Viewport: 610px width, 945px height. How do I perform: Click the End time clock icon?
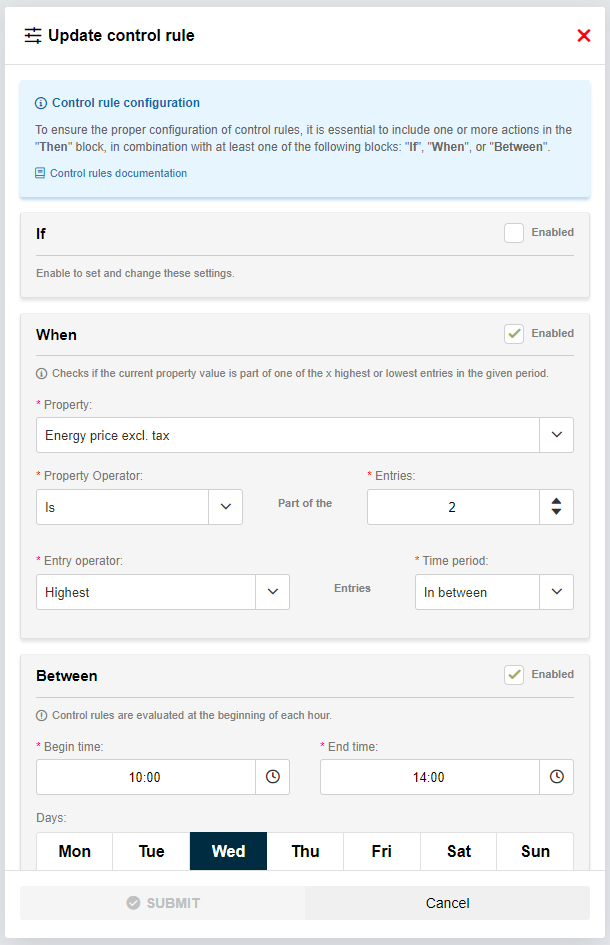click(556, 777)
